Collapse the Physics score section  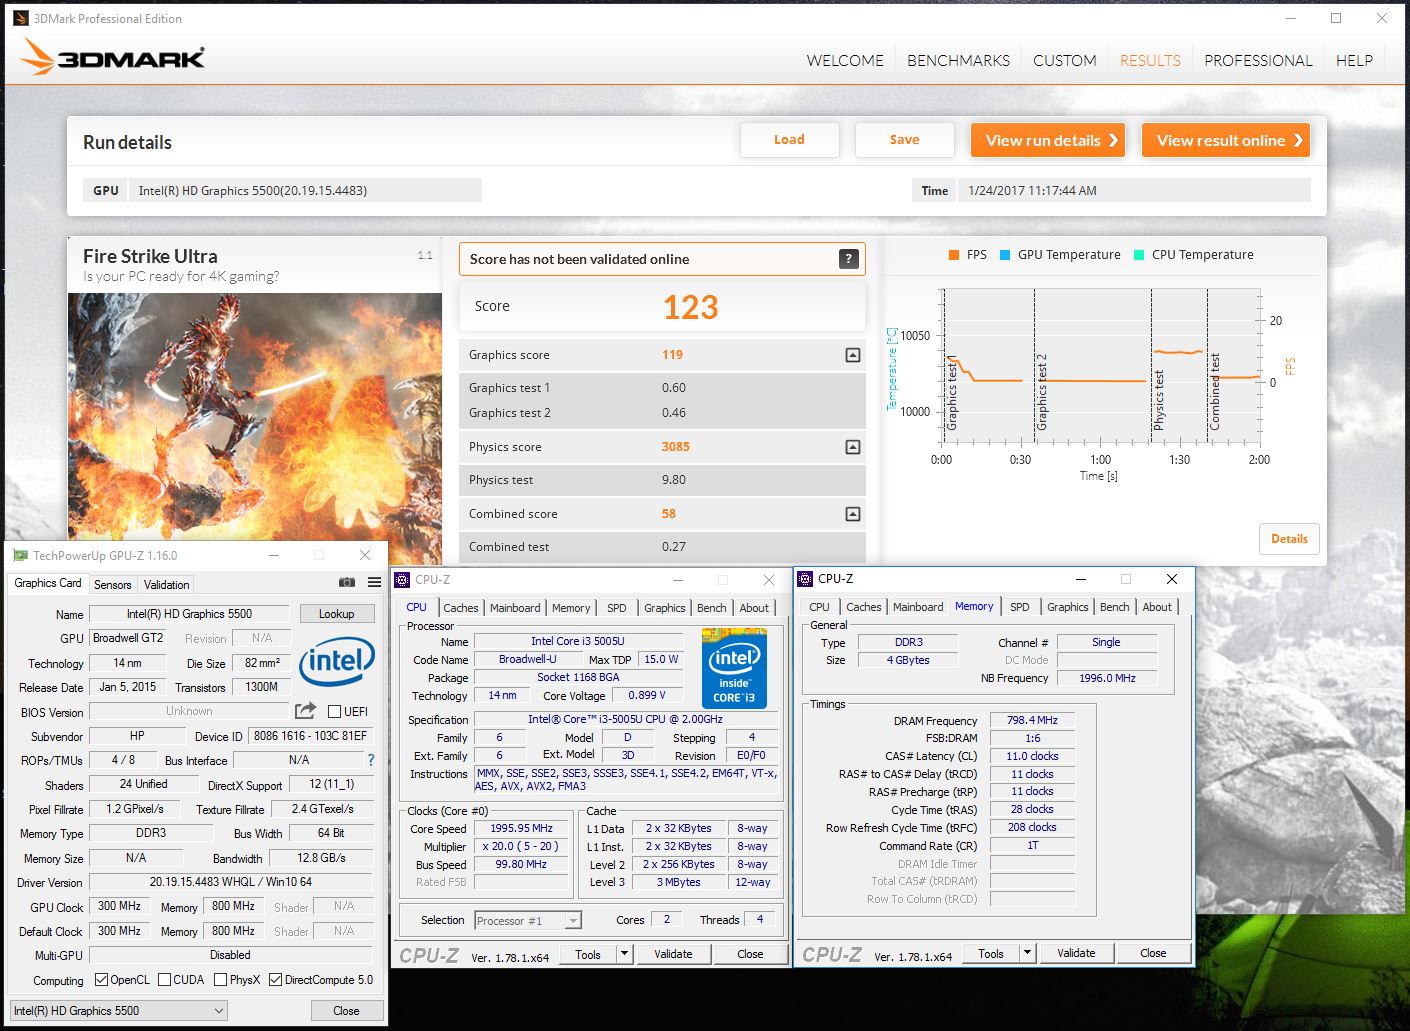(x=852, y=447)
